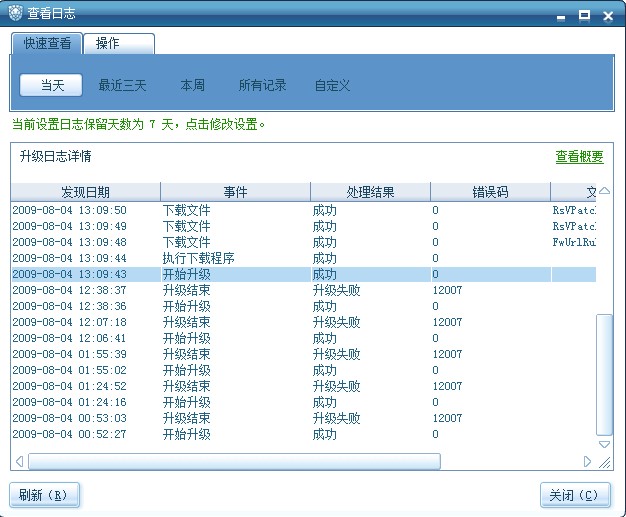Screen dimensions: 626x517
Task: Select the row dated 2009-08-04 12:07:18
Action: (x=303, y=322)
